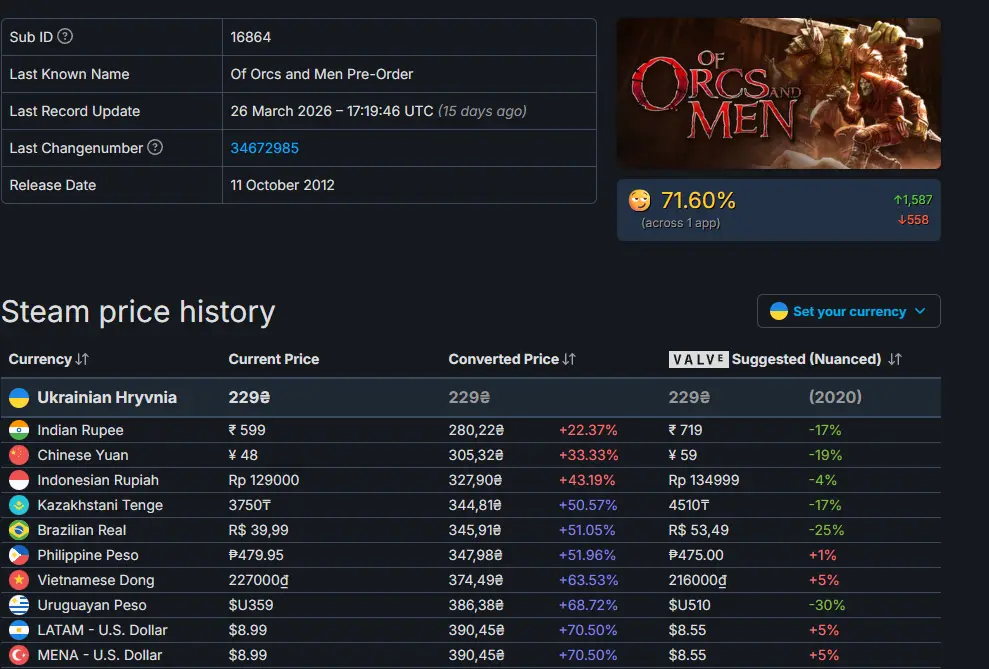Click the -30% suggested difference

coord(827,605)
